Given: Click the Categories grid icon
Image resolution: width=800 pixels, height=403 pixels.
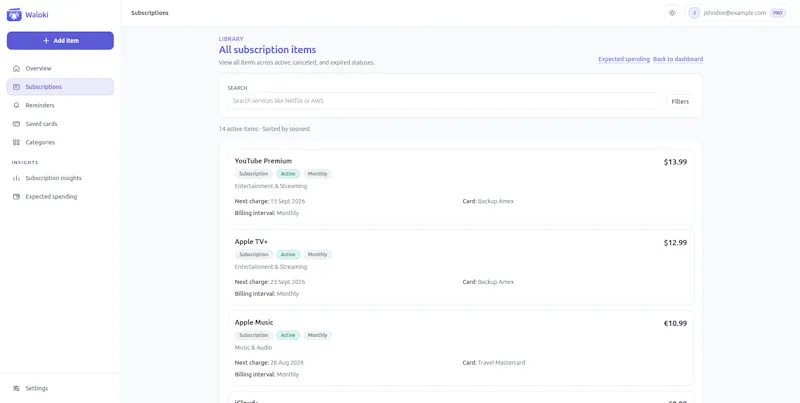Looking at the screenshot, I should pos(16,142).
